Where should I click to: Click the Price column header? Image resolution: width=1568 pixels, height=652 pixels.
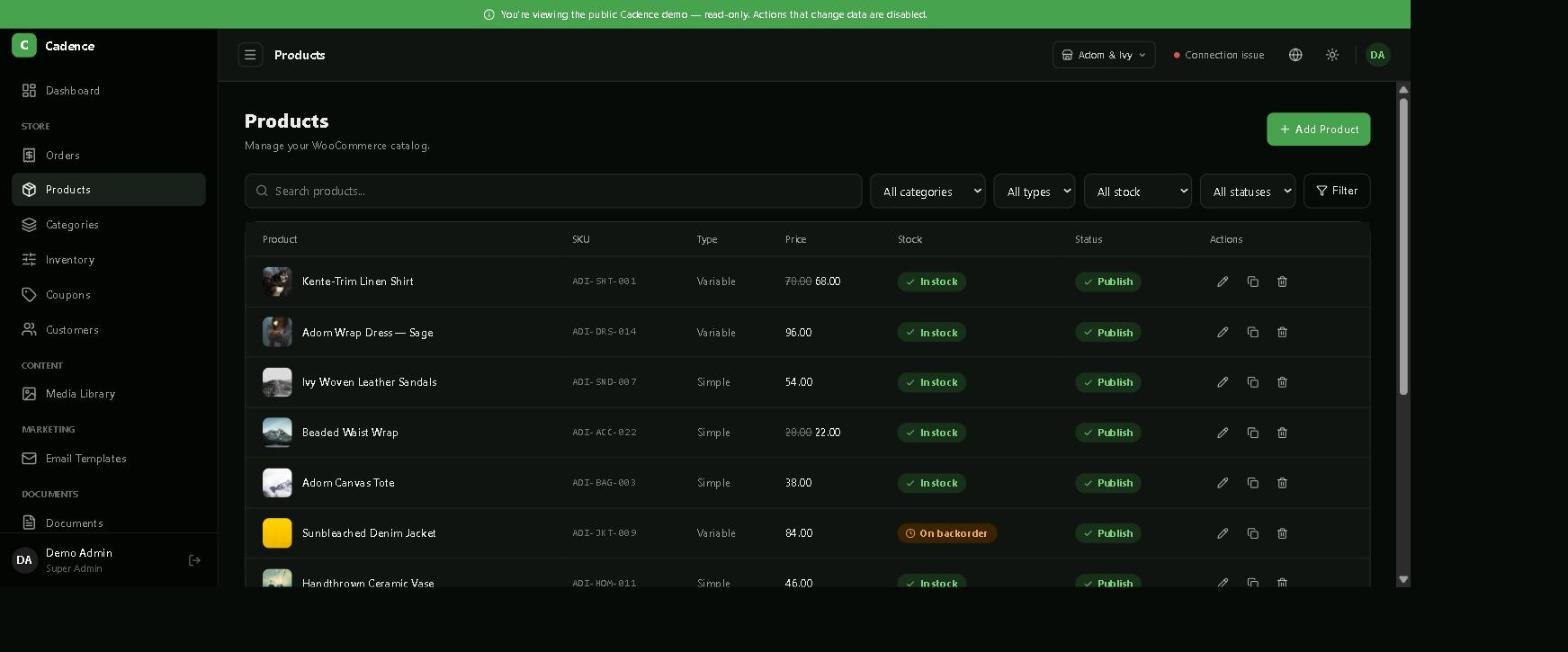click(795, 240)
